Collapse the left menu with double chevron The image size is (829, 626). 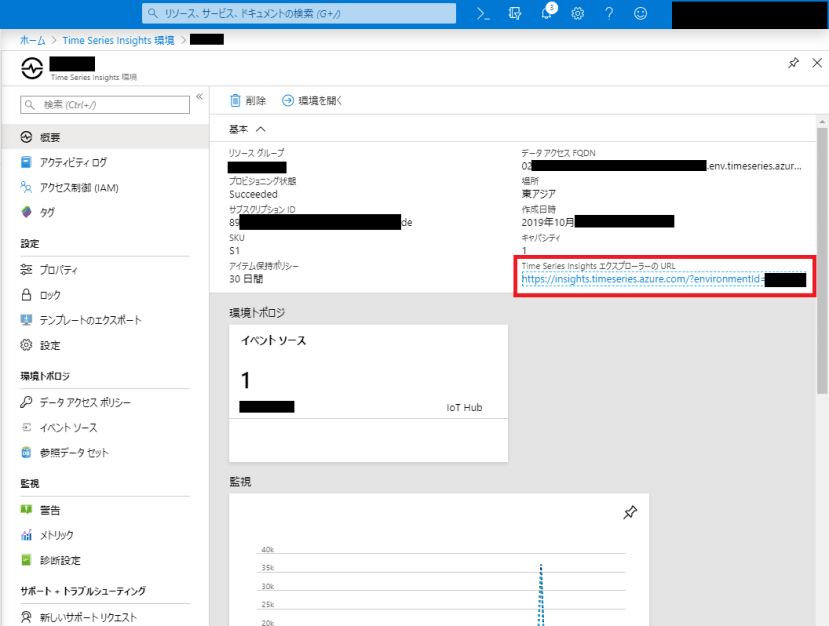(x=199, y=96)
